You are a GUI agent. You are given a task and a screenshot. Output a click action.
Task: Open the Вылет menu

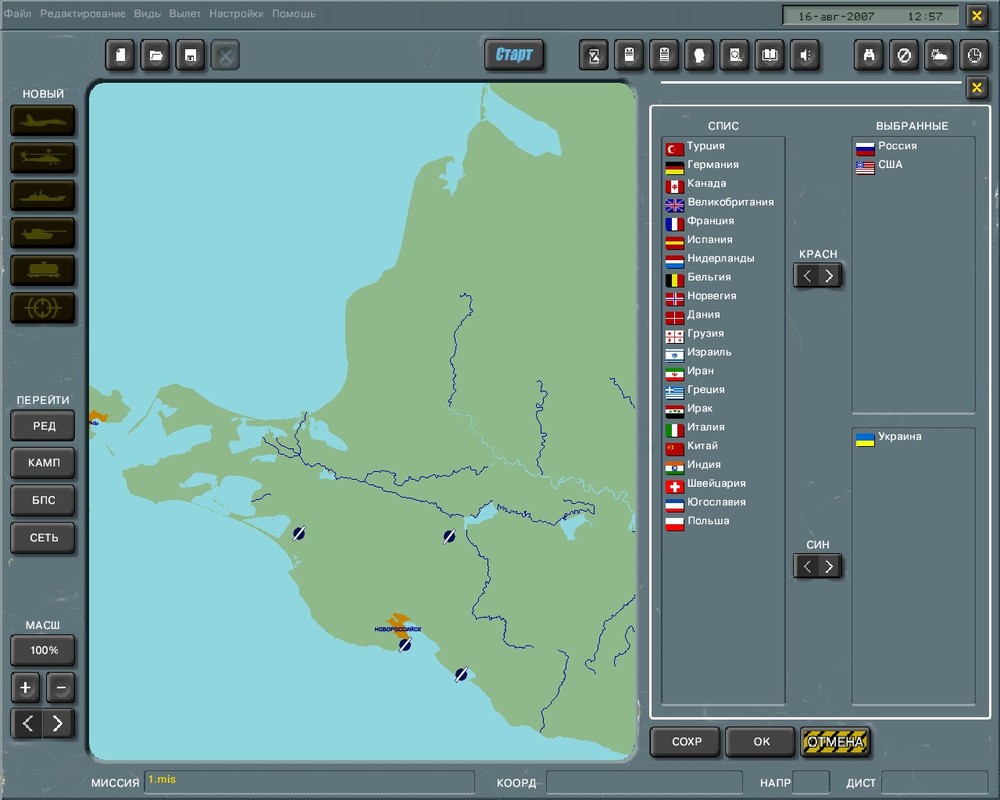[185, 14]
